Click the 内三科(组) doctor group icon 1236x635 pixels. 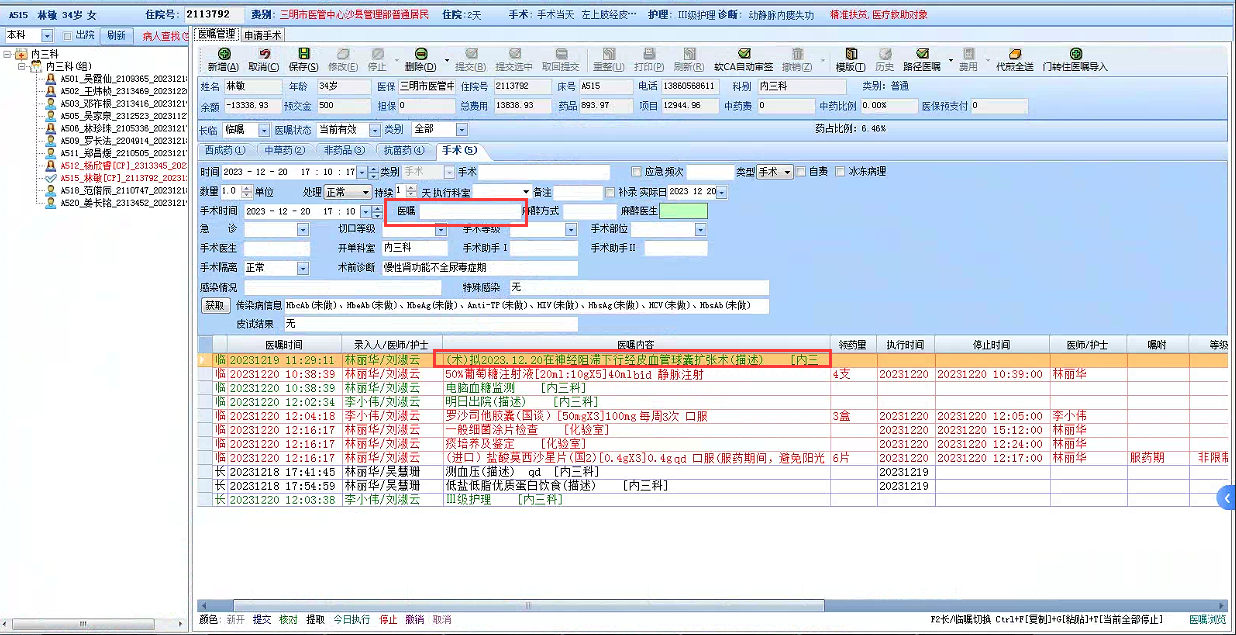tap(37, 66)
